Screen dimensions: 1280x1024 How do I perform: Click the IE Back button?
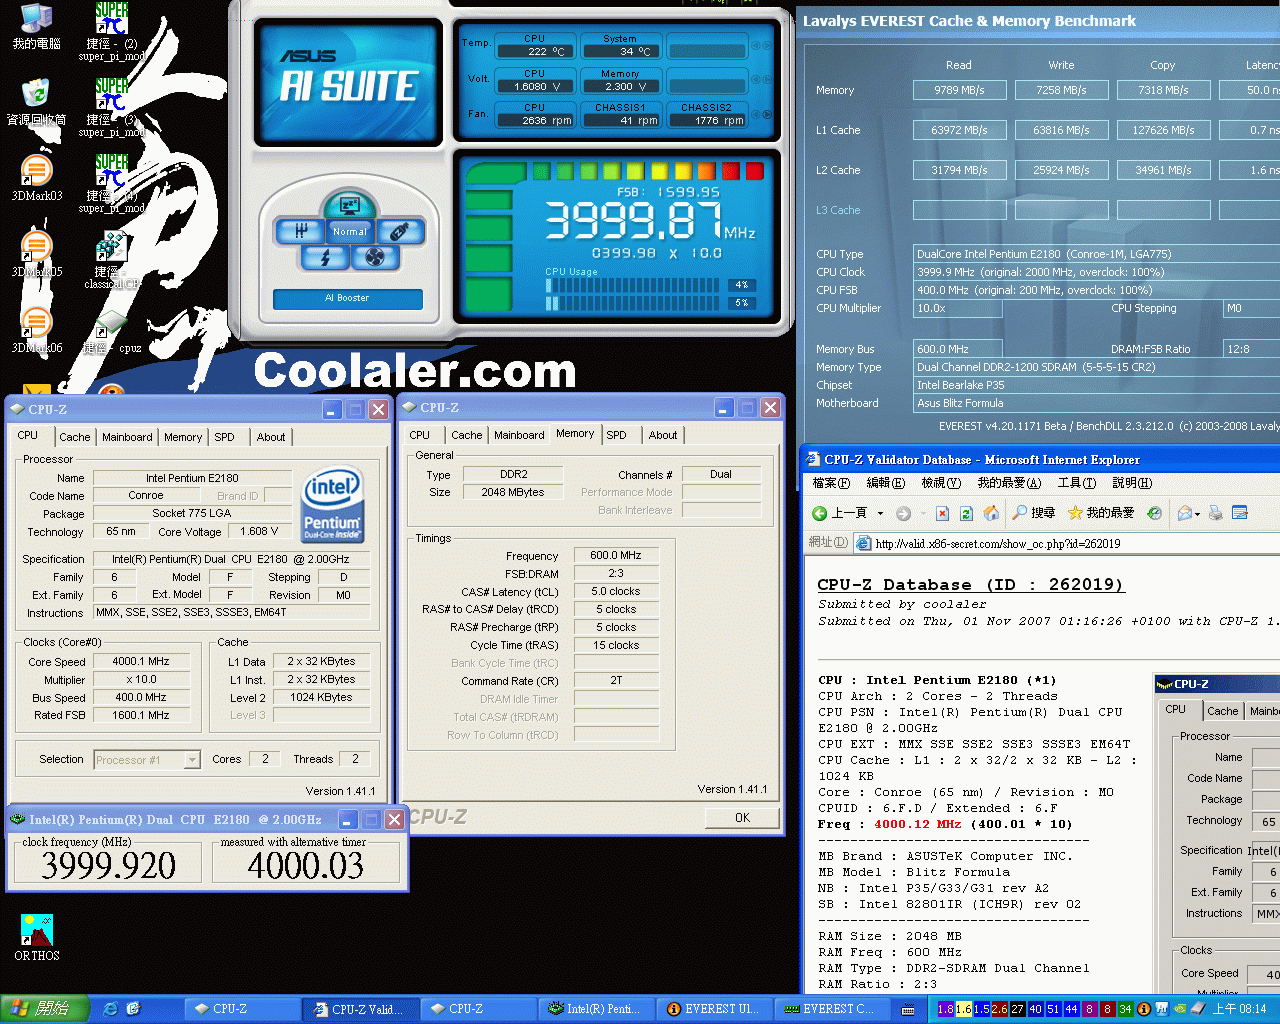[x=840, y=513]
